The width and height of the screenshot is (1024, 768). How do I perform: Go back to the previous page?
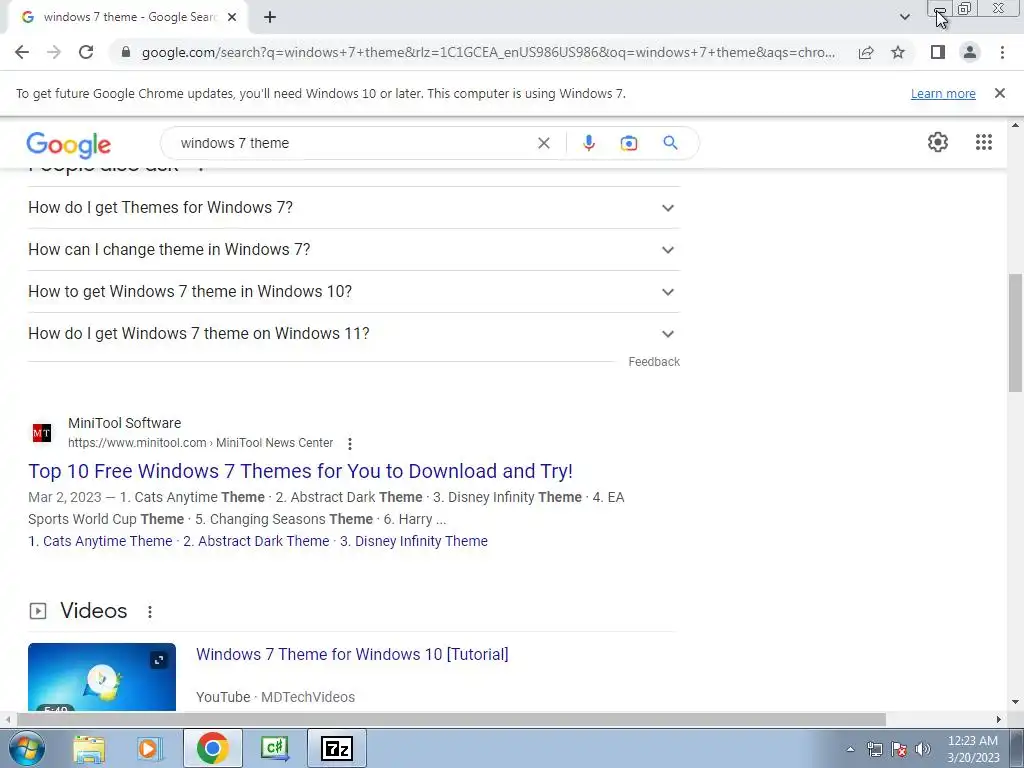(22, 52)
